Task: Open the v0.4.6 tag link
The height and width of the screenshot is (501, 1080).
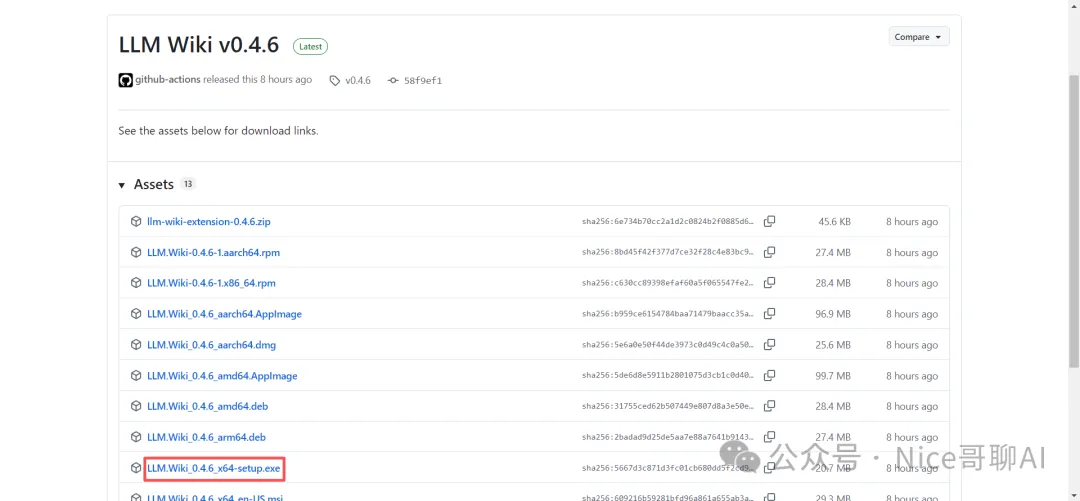Action: coord(358,81)
